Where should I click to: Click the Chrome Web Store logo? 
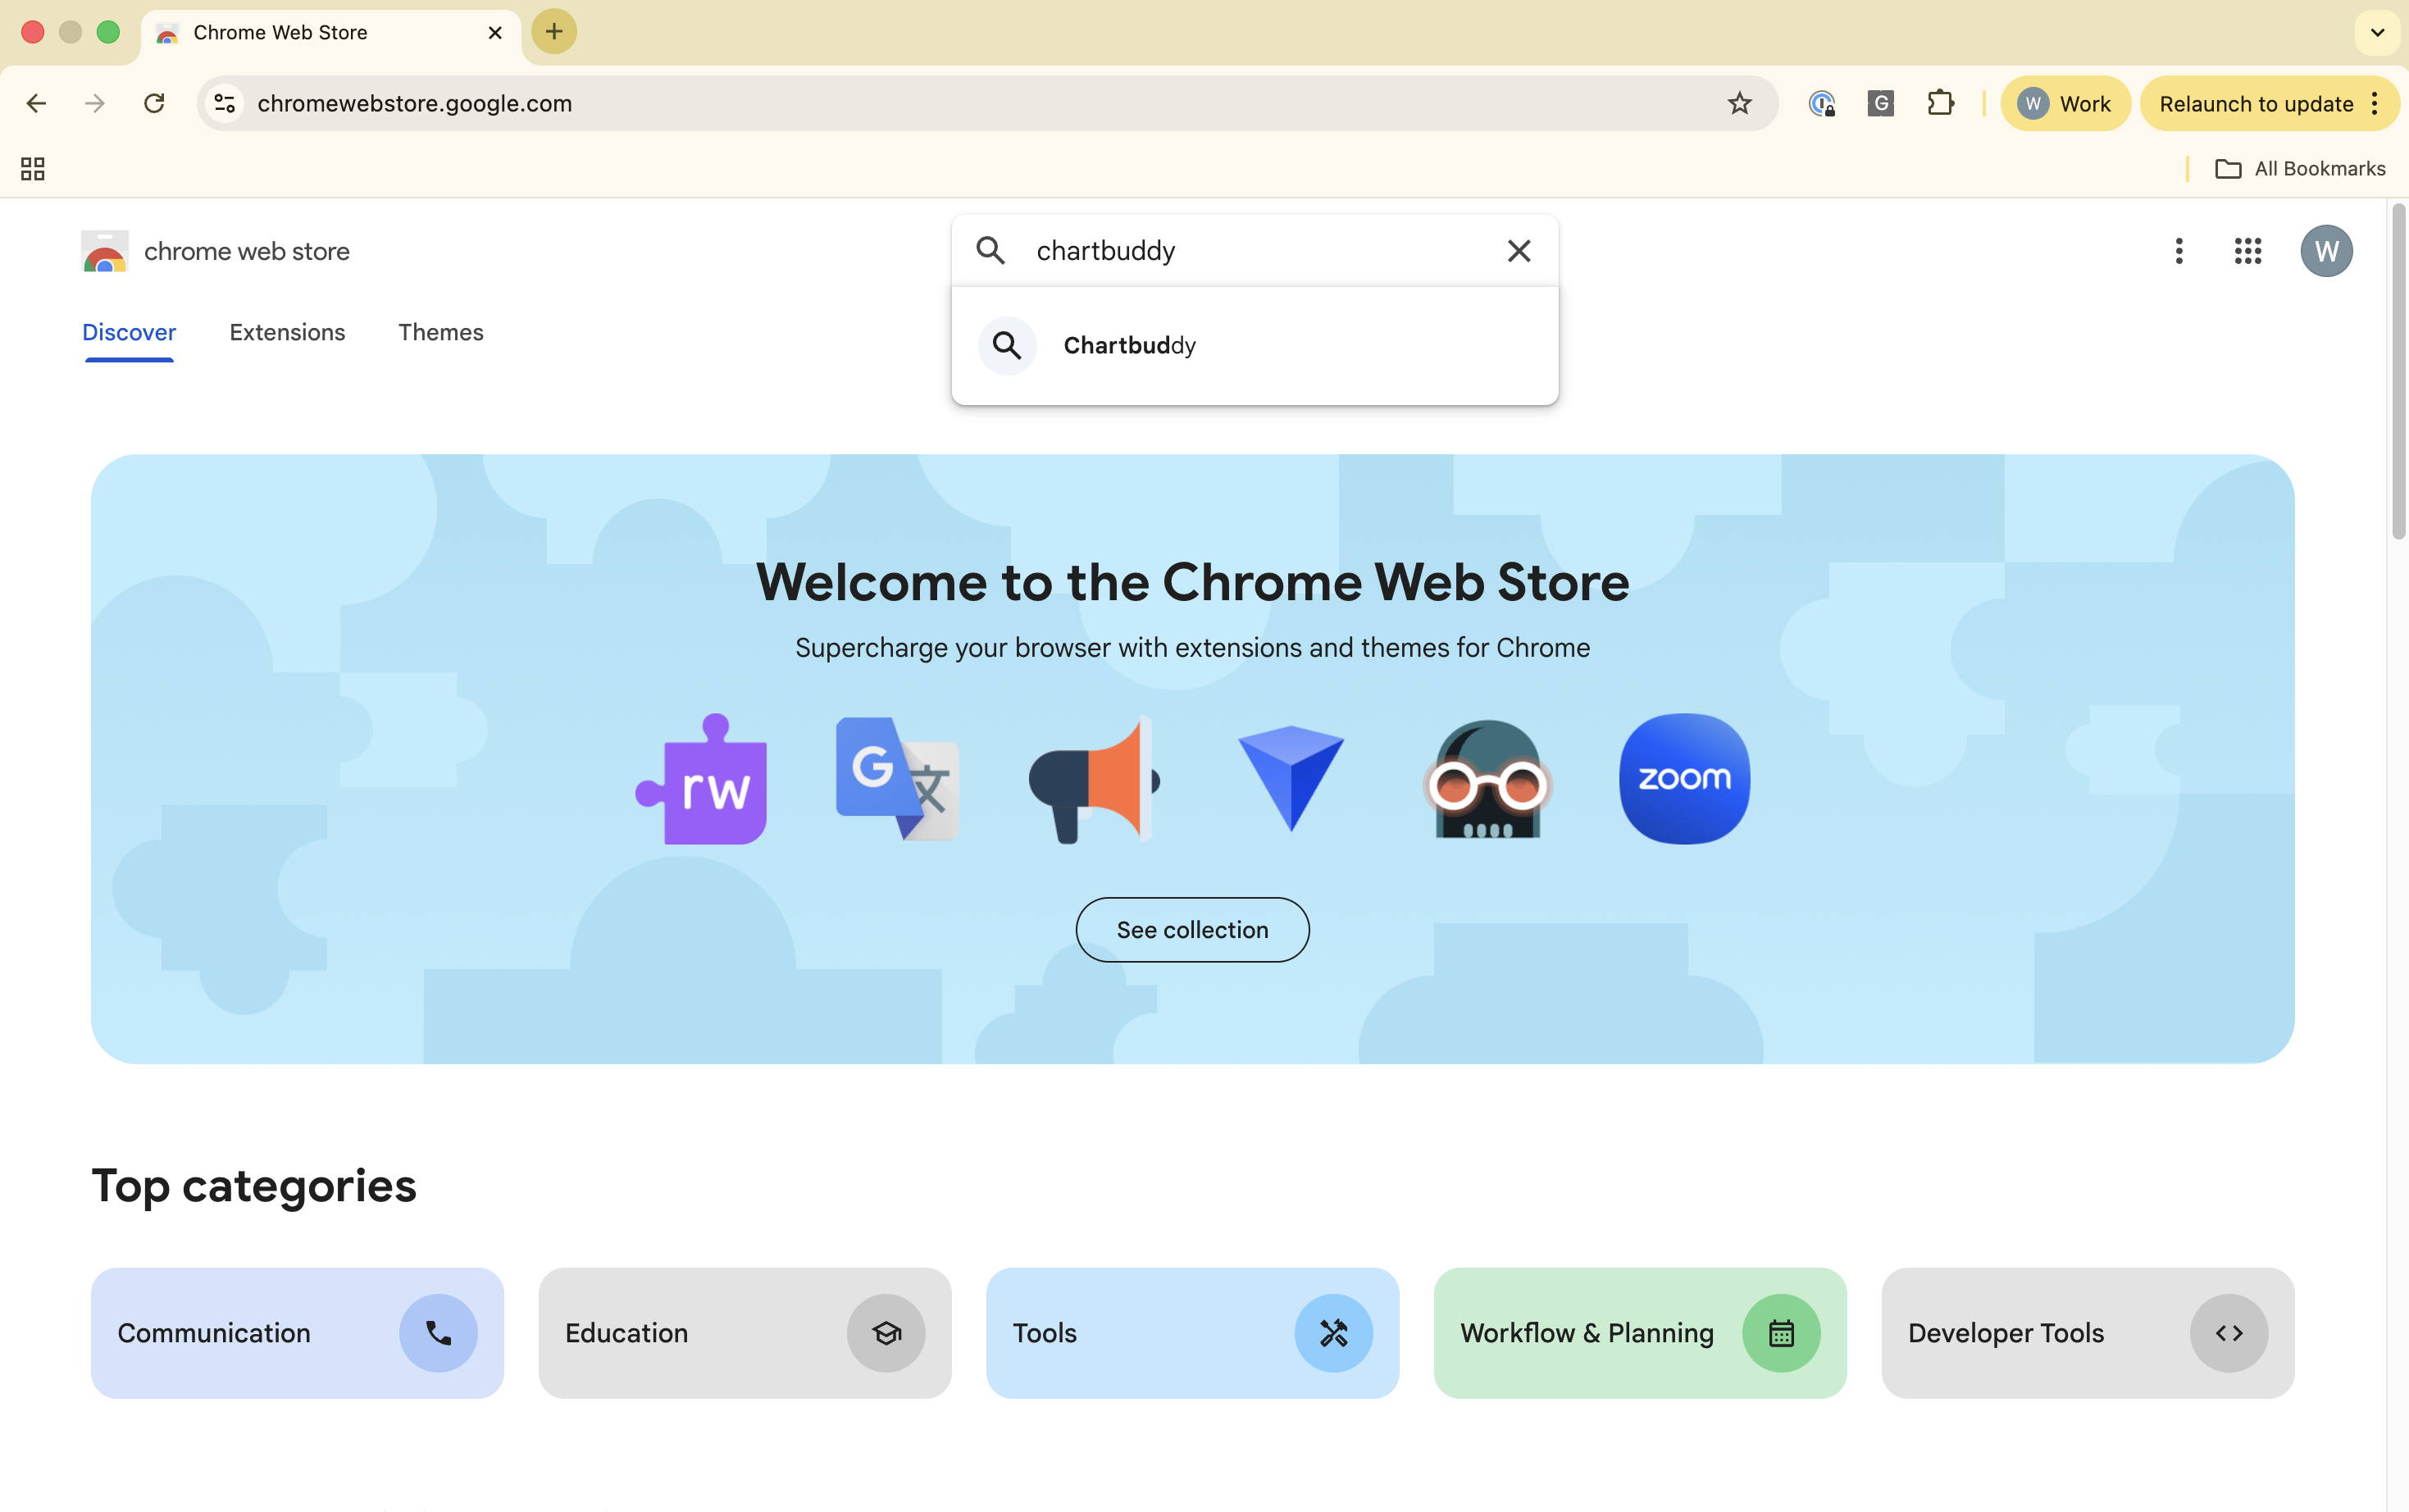pyautogui.click(x=104, y=250)
